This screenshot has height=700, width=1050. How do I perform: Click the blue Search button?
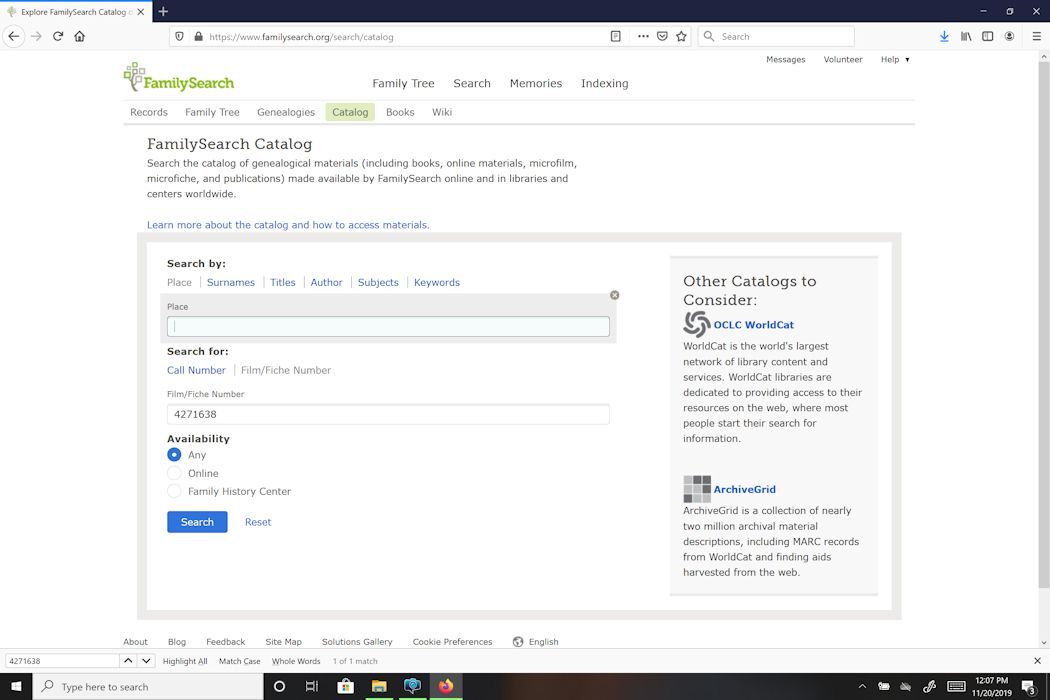(x=197, y=522)
